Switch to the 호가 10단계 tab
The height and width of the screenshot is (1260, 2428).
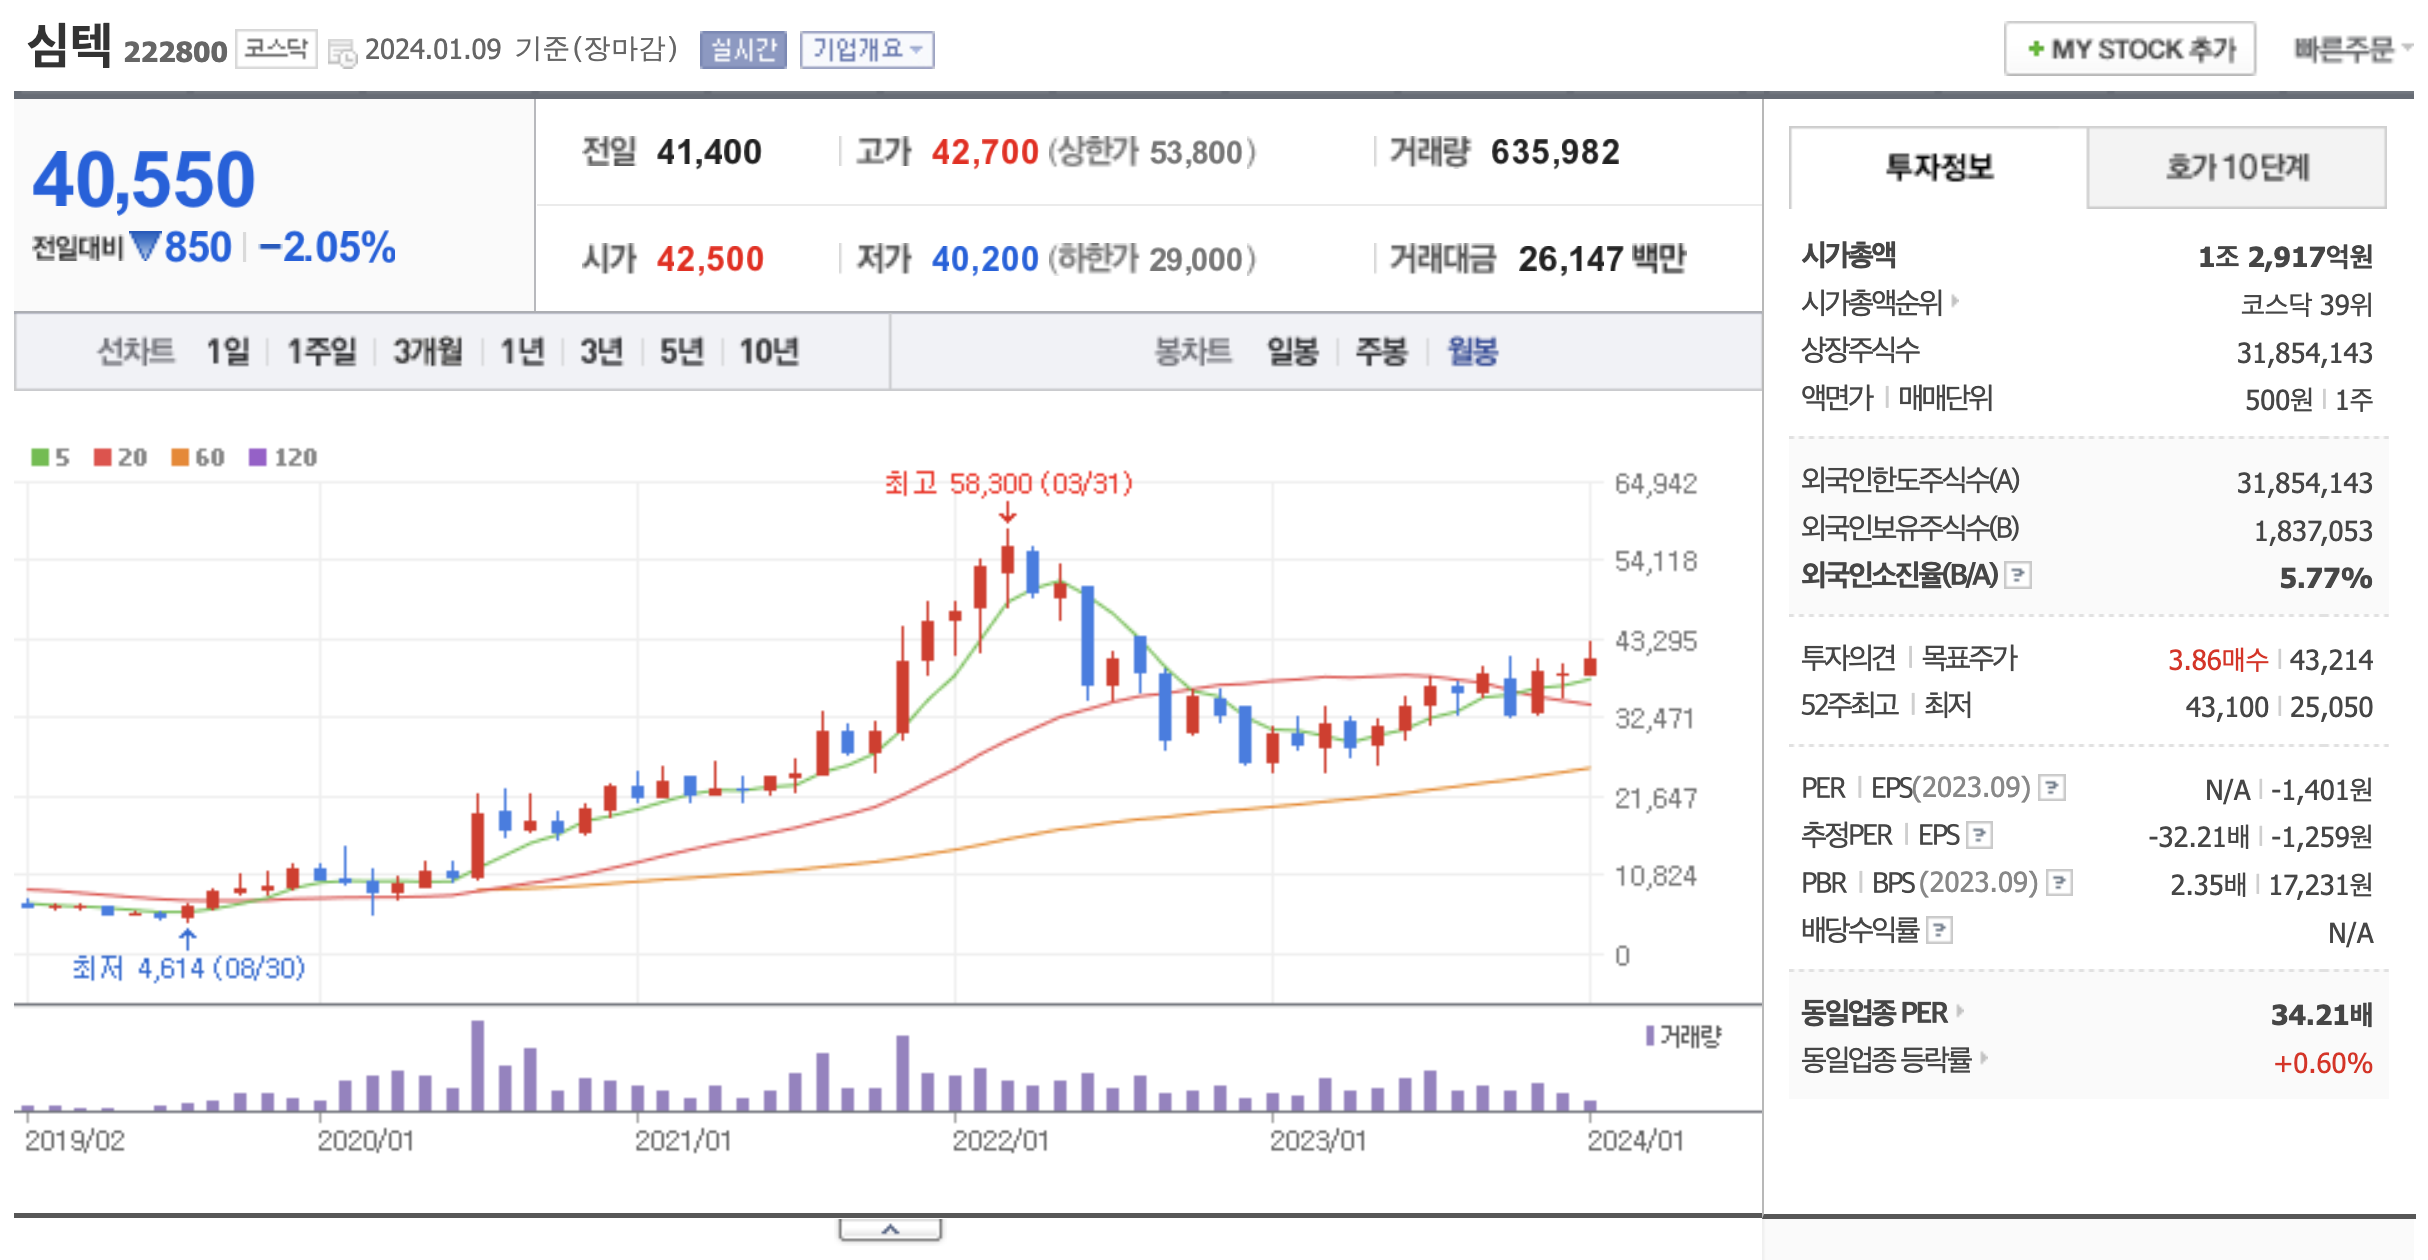point(2236,167)
